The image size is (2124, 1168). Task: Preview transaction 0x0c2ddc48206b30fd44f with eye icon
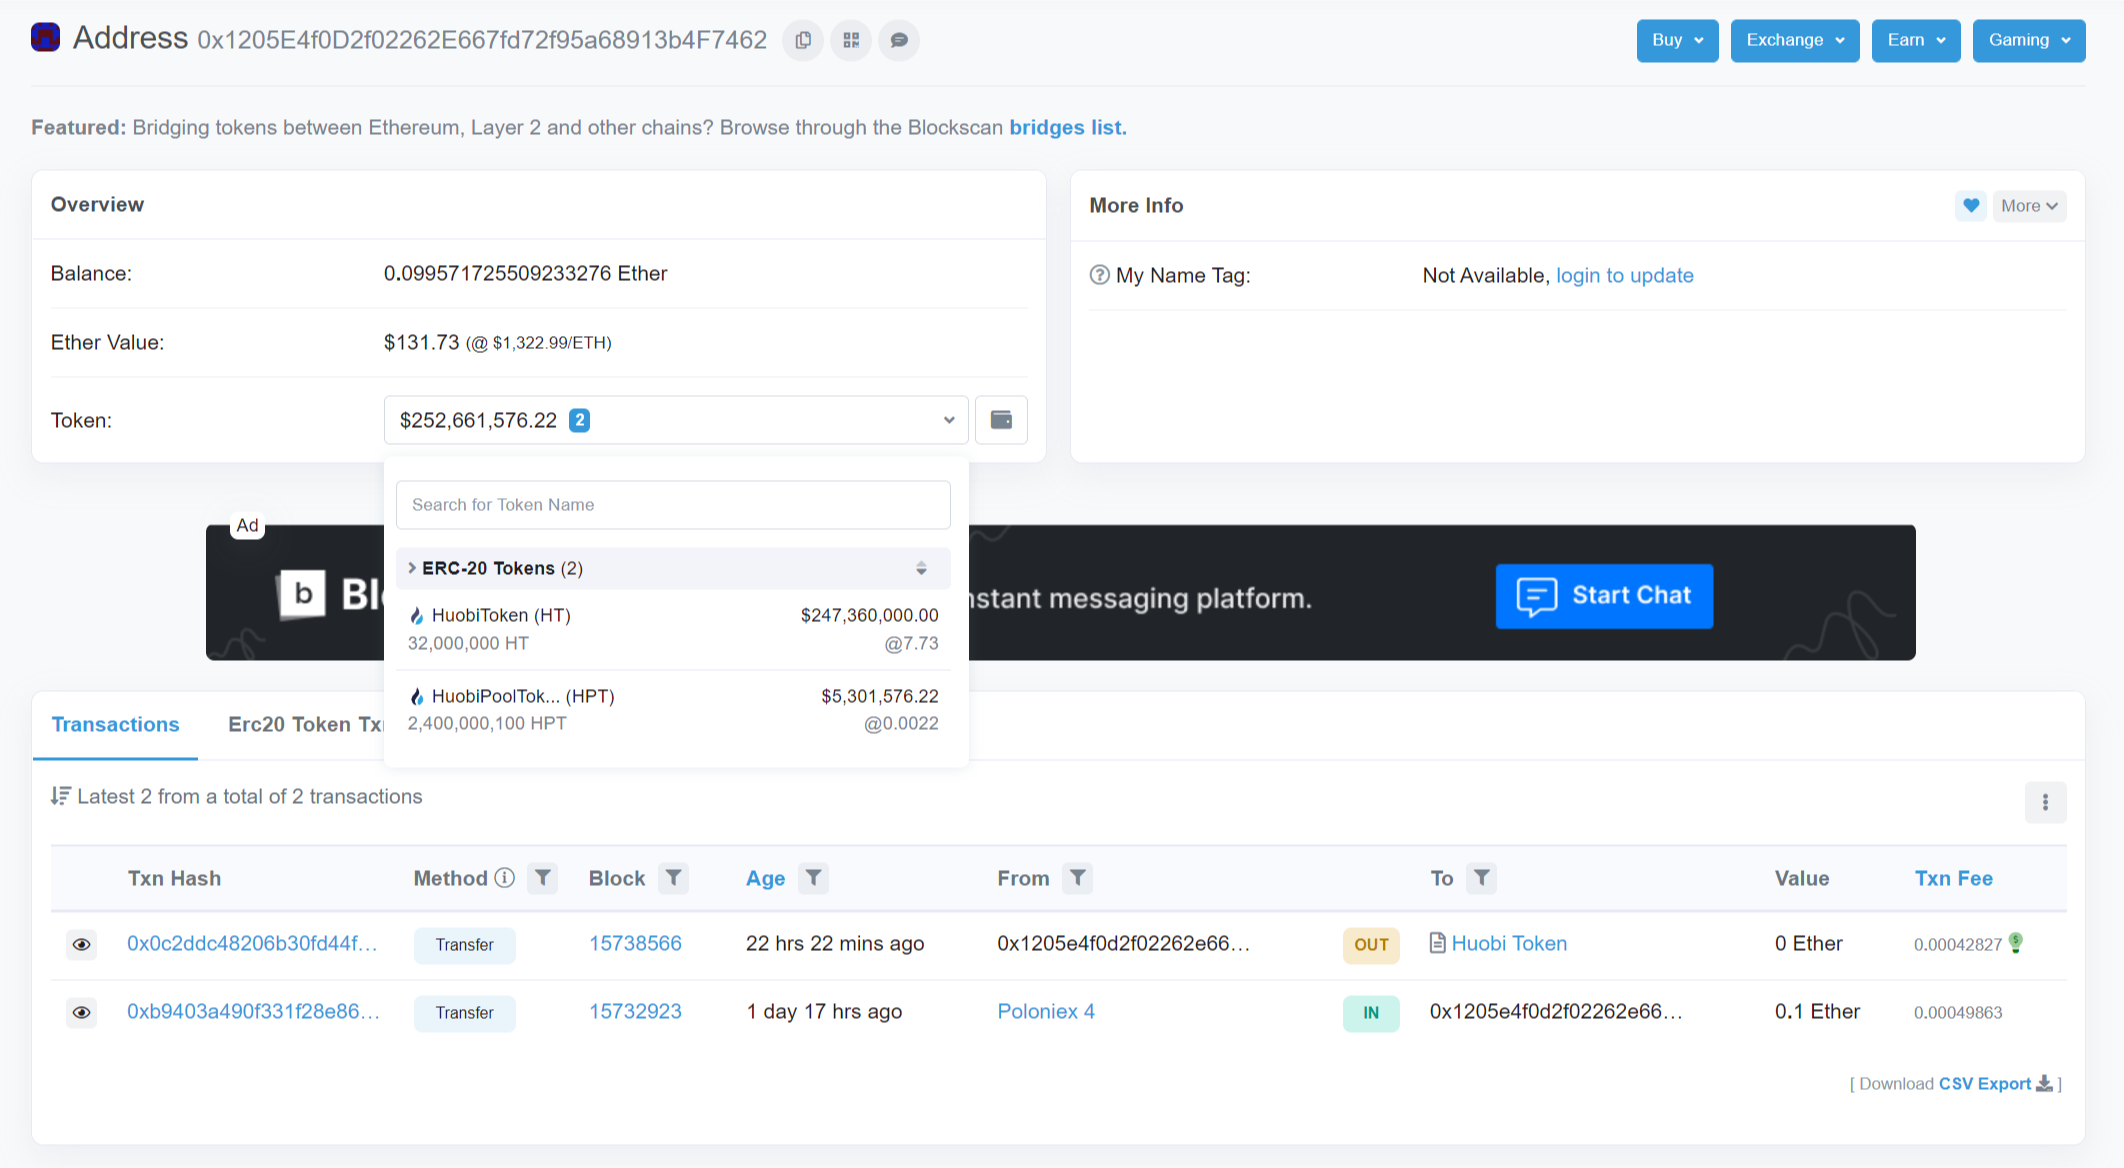82,944
